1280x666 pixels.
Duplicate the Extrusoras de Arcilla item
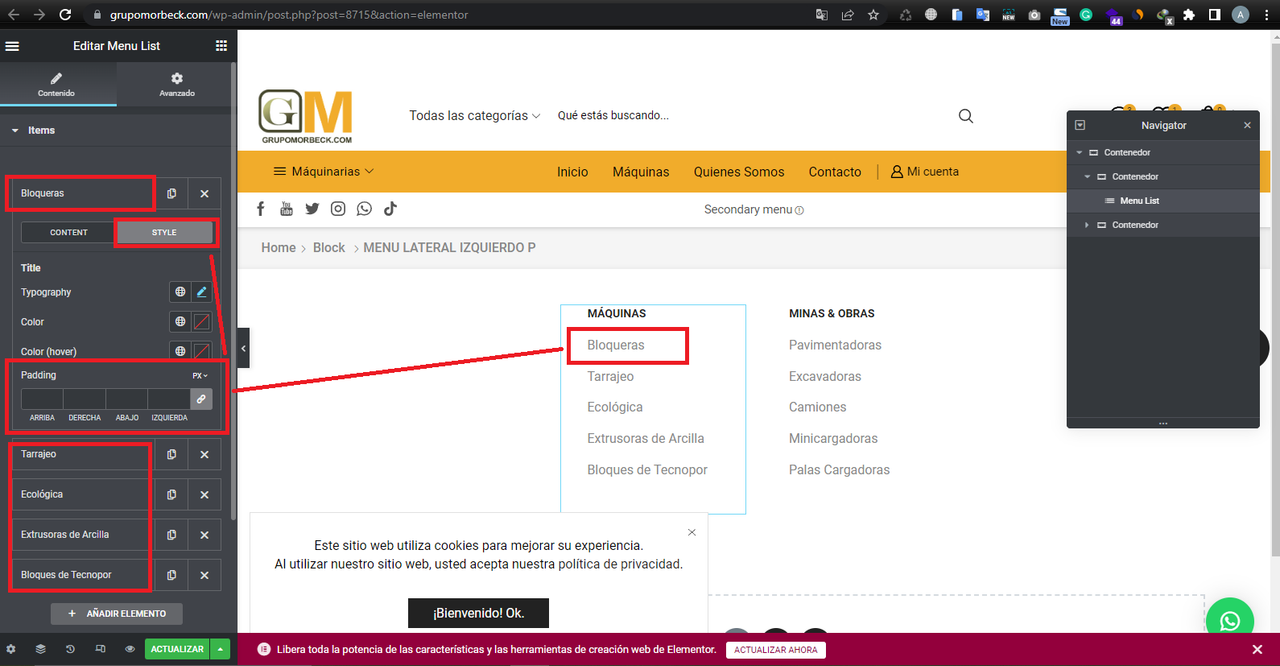pyautogui.click(x=172, y=535)
